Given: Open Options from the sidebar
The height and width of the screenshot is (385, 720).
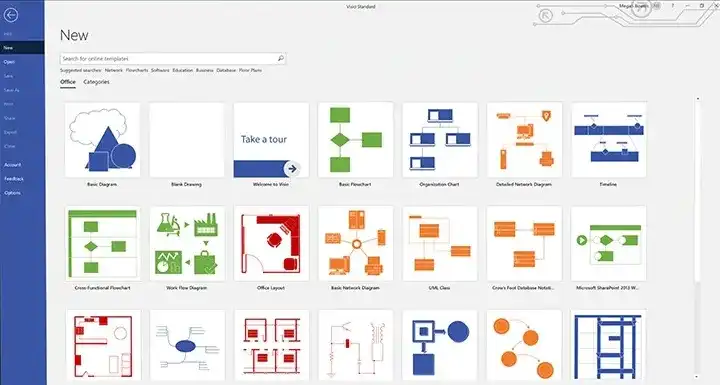Looking at the screenshot, I should (12, 193).
